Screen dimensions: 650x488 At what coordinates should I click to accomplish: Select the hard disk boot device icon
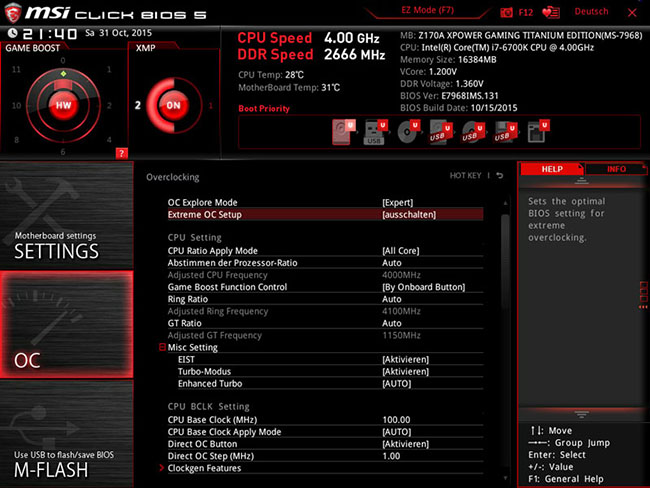(x=344, y=132)
